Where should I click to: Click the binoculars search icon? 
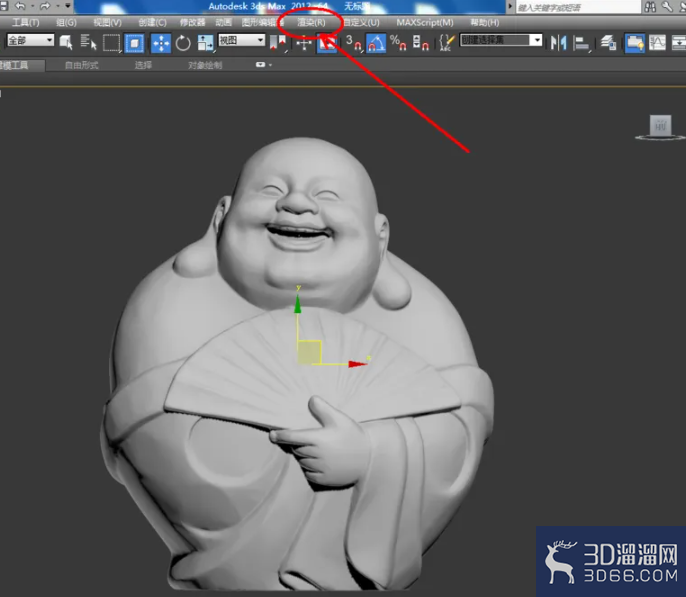[650, 7]
